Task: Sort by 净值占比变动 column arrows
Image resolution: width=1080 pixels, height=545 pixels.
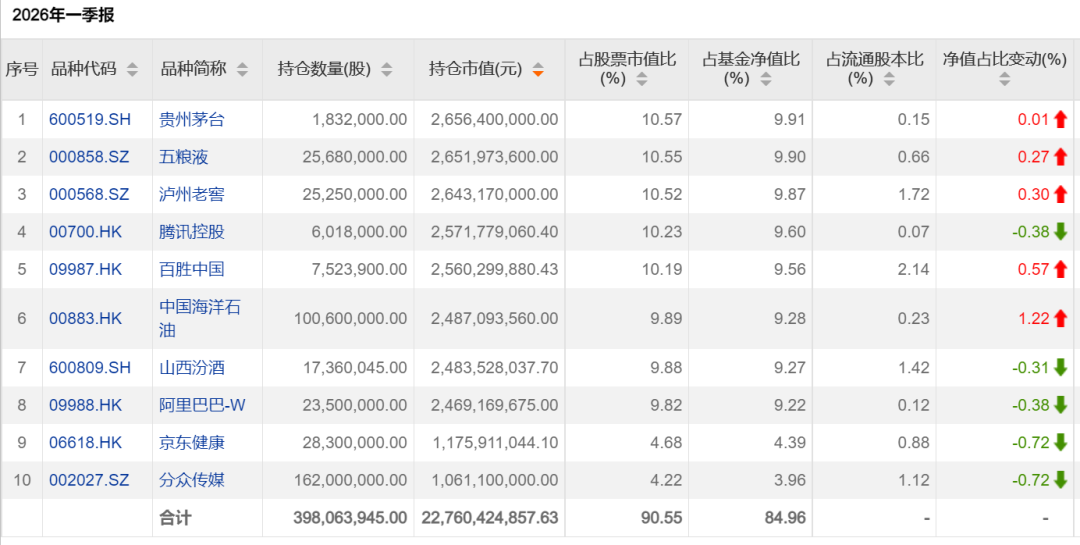Action: (1005, 79)
